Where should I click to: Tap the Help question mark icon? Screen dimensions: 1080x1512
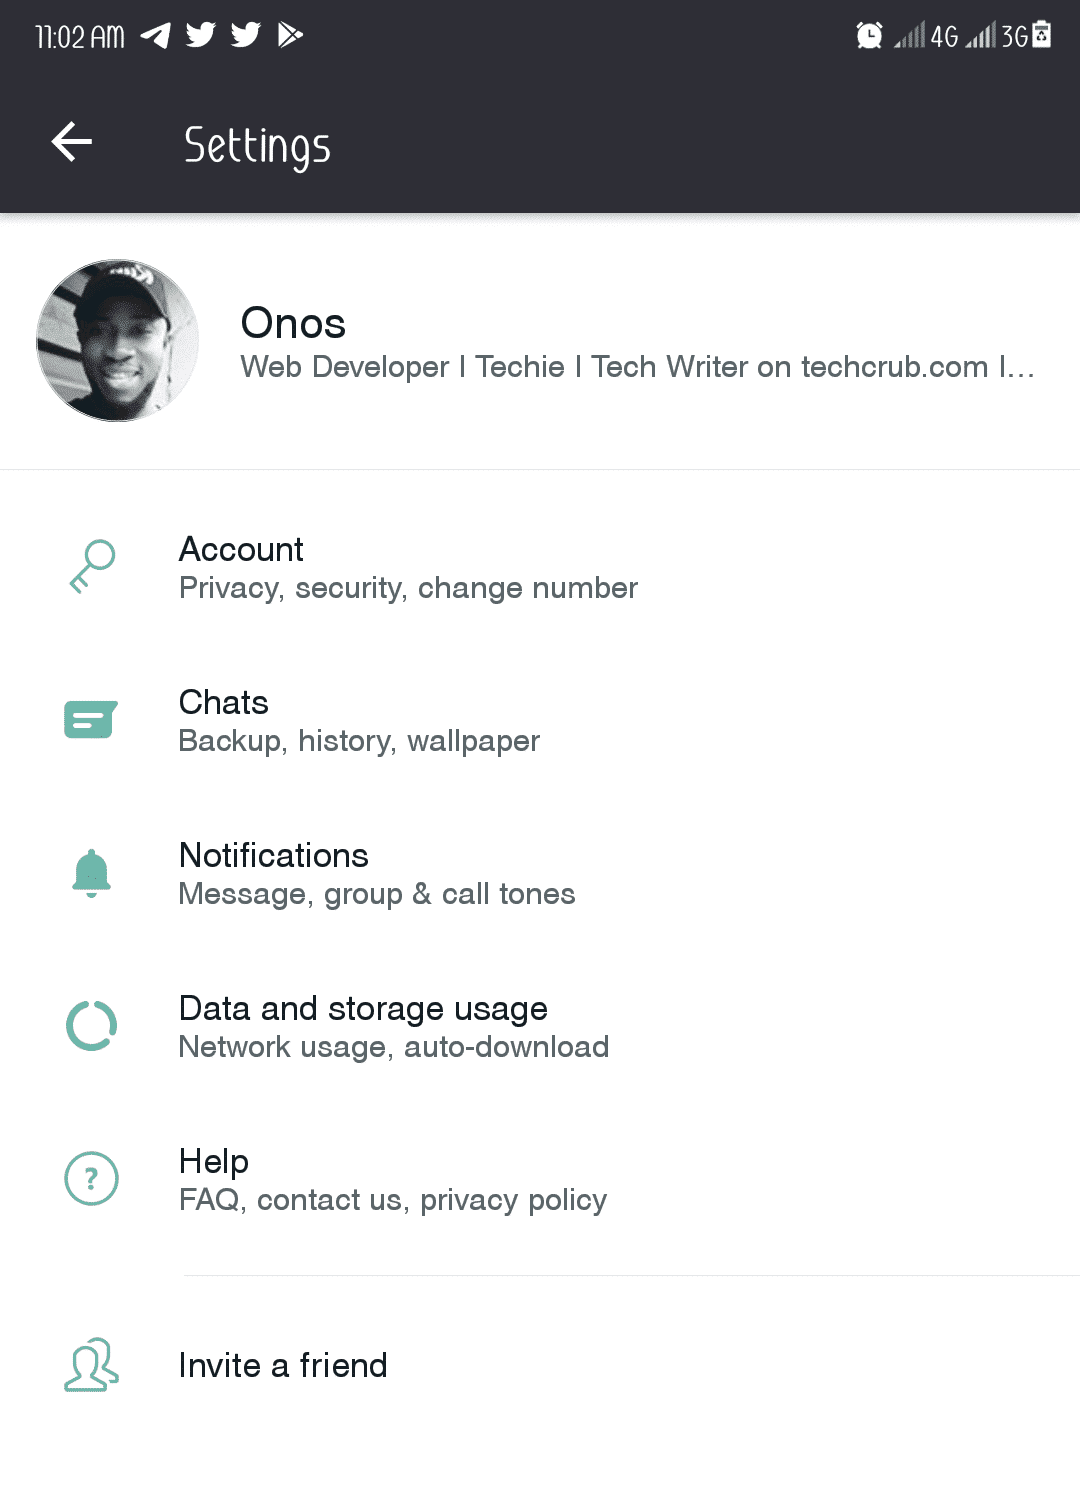(91, 1179)
